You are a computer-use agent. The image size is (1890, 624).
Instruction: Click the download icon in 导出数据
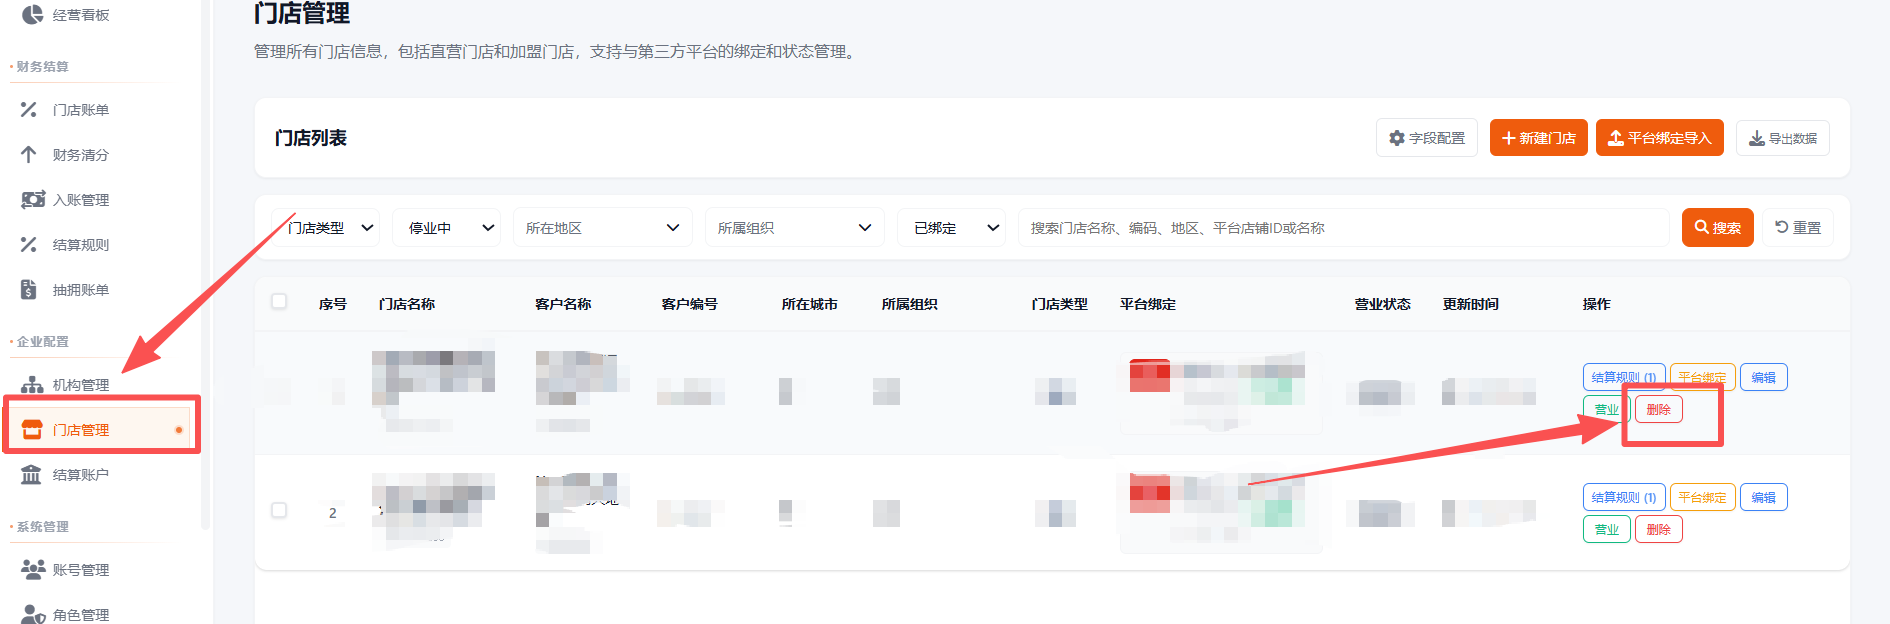(x=1756, y=138)
